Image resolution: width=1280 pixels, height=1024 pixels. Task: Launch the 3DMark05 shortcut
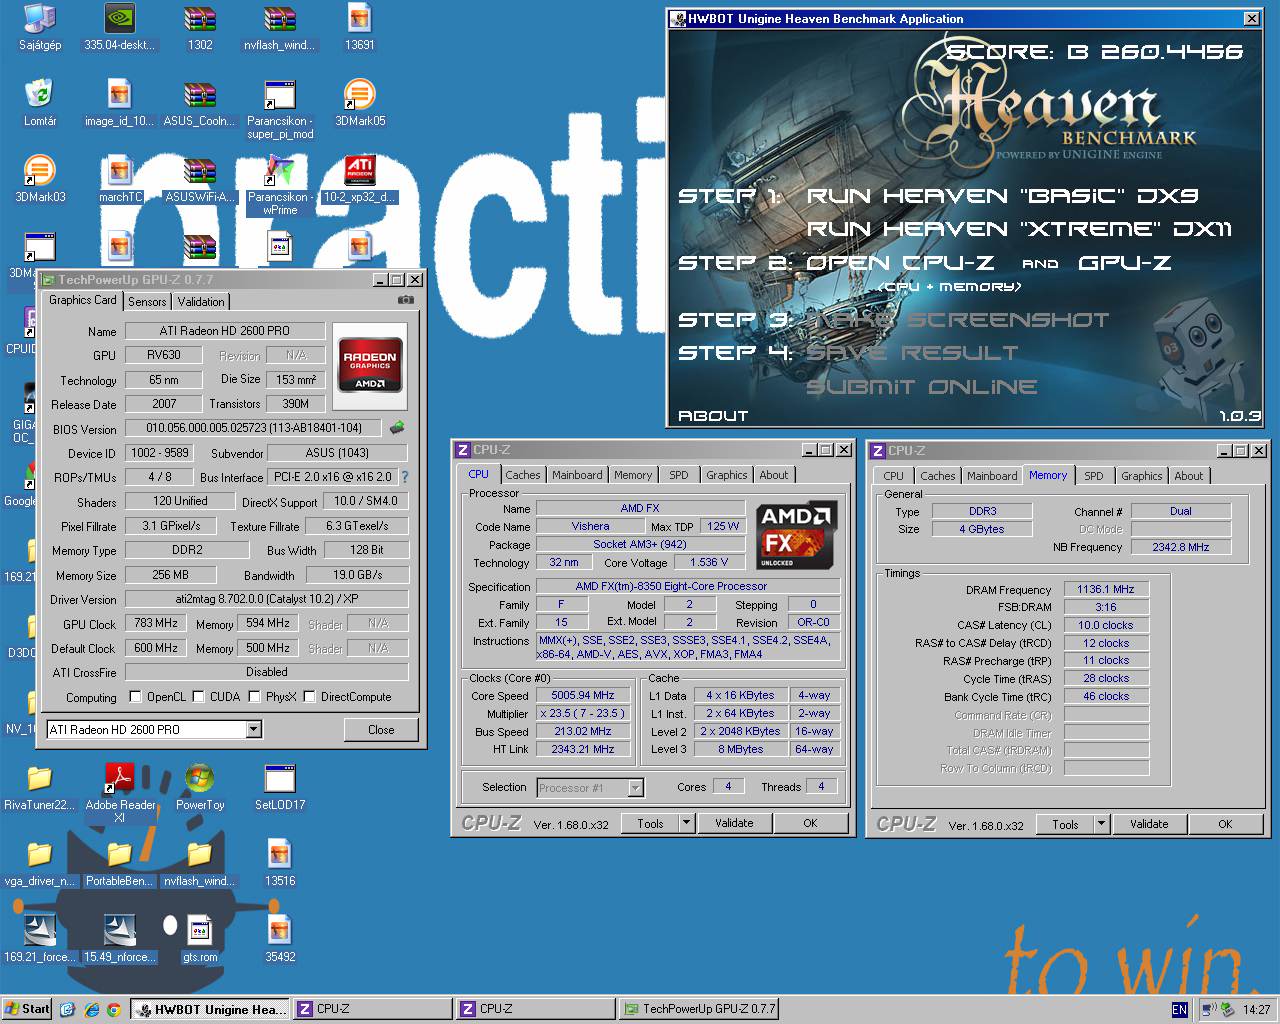(360, 103)
